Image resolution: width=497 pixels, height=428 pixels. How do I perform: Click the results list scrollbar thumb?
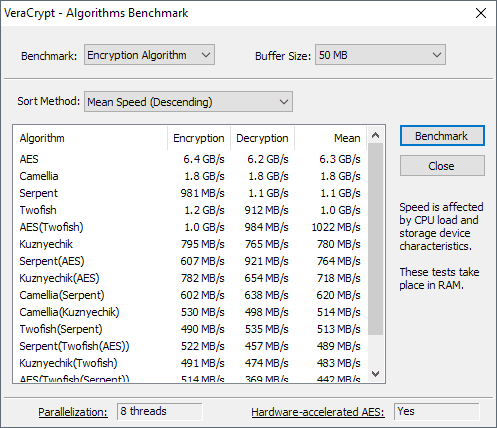click(376, 239)
